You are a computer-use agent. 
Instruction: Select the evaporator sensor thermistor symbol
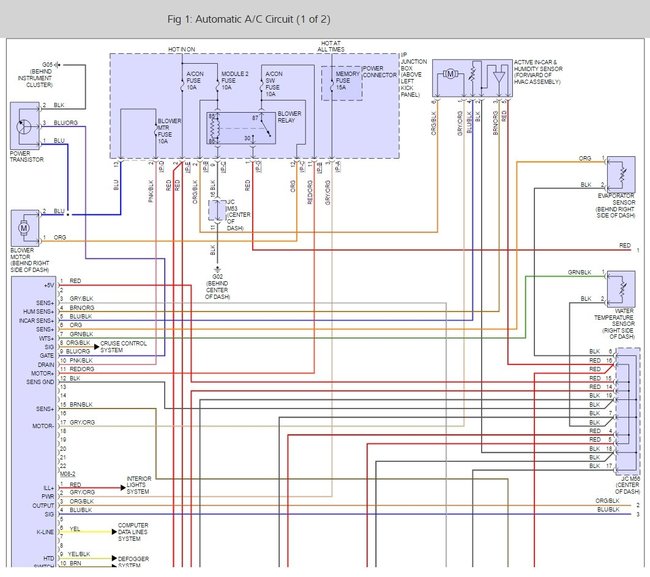tap(621, 175)
